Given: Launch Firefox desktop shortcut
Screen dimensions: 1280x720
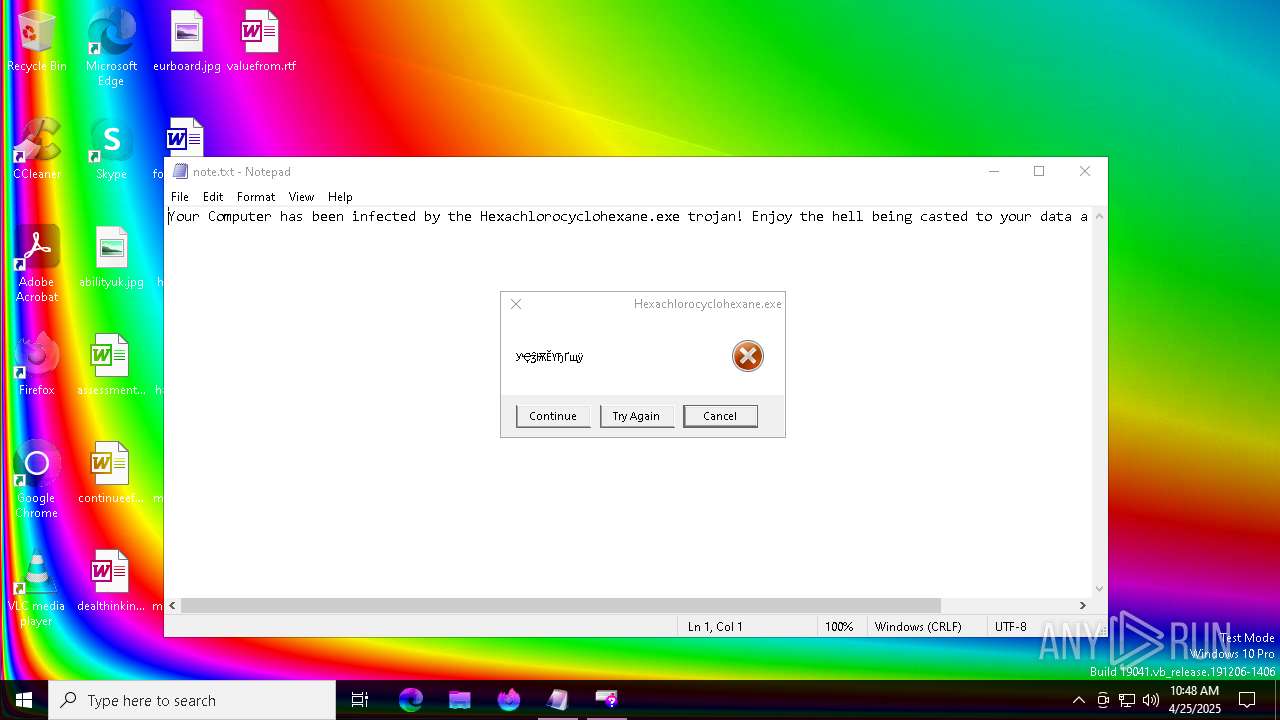Looking at the screenshot, I should tap(37, 365).
